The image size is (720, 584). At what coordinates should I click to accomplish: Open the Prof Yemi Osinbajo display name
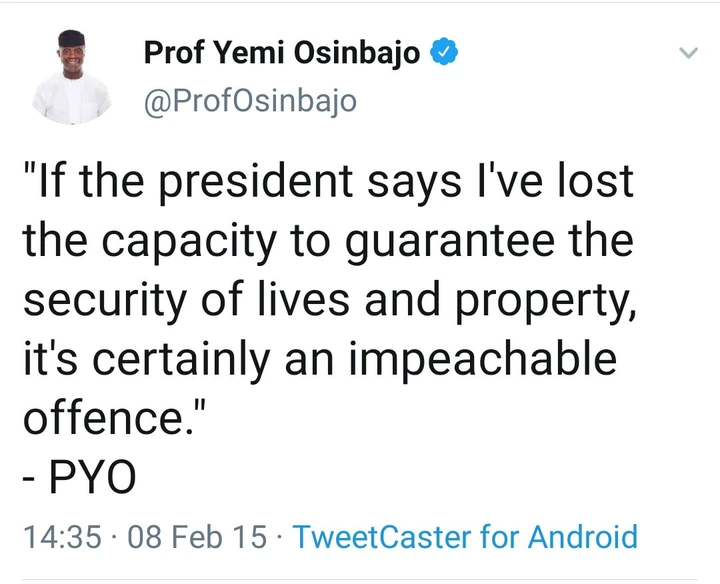click(283, 54)
